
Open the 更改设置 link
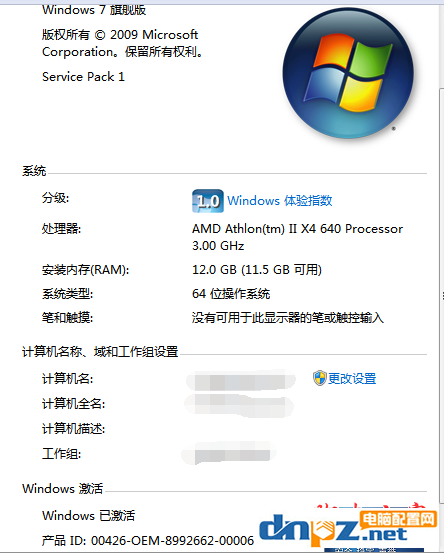click(352, 379)
